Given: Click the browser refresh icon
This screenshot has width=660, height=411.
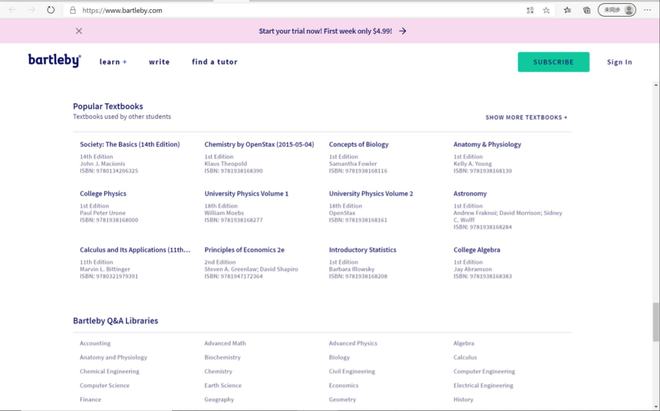Looking at the screenshot, I should click(51, 10).
